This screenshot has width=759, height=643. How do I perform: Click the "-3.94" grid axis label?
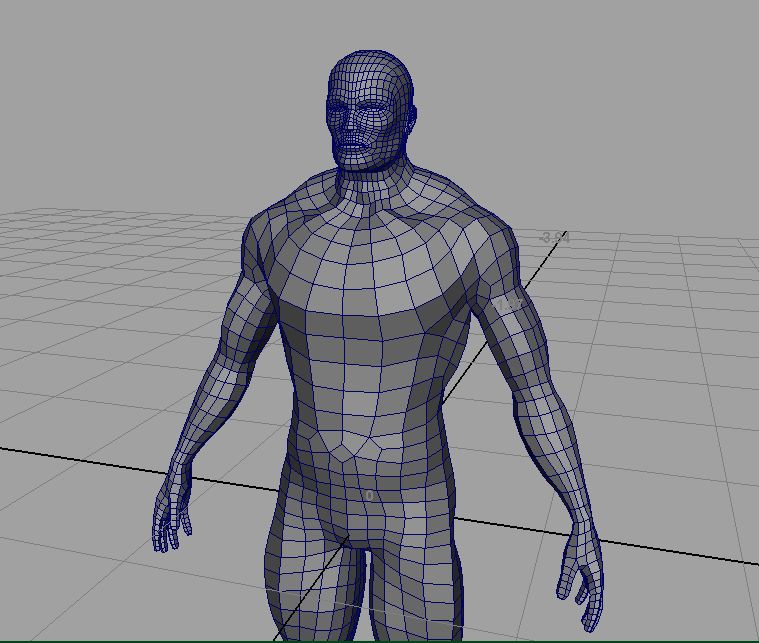tap(555, 238)
